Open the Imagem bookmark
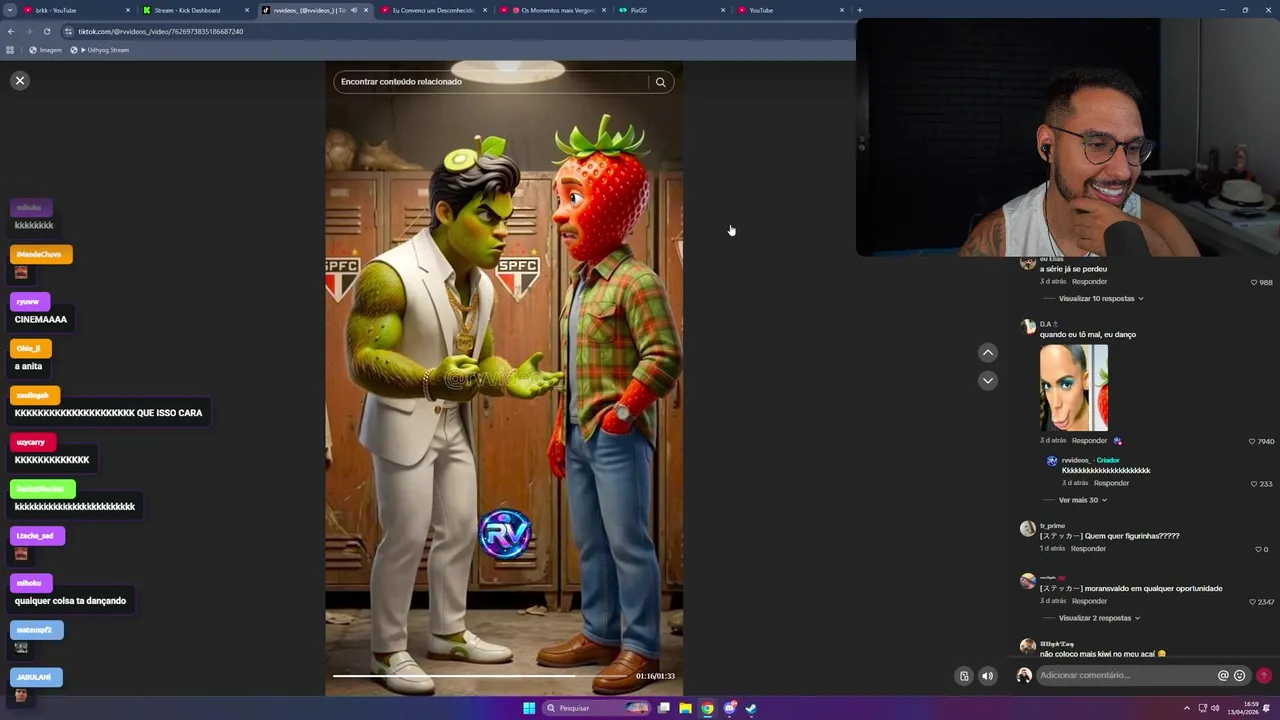 (46, 50)
